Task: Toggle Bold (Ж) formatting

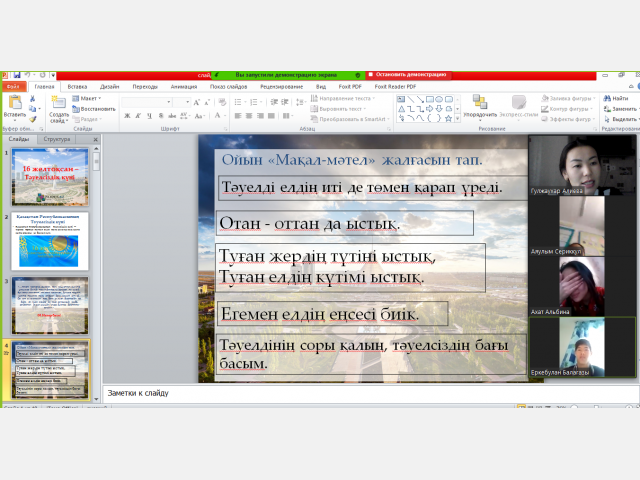Action: [127, 116]
